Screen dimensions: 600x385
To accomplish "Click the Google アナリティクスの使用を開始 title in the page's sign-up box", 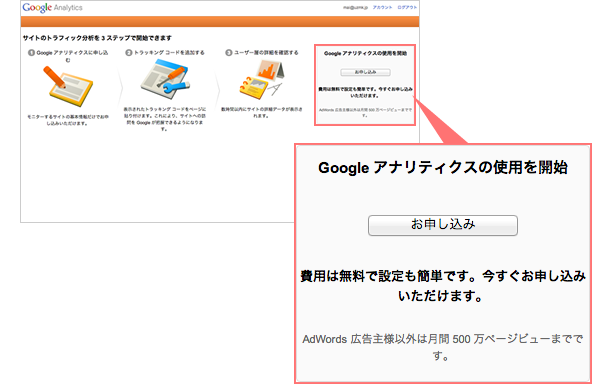I will [x=365, y=54].
